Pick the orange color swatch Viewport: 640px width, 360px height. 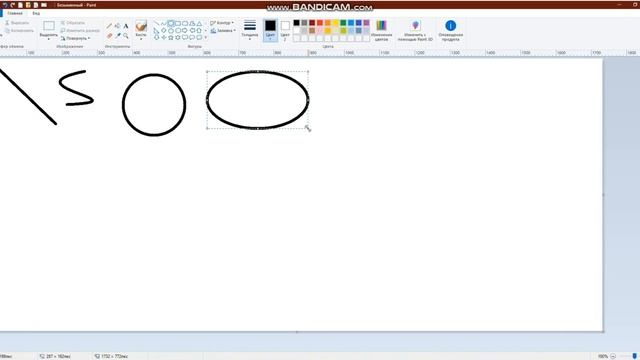(328, 23)
